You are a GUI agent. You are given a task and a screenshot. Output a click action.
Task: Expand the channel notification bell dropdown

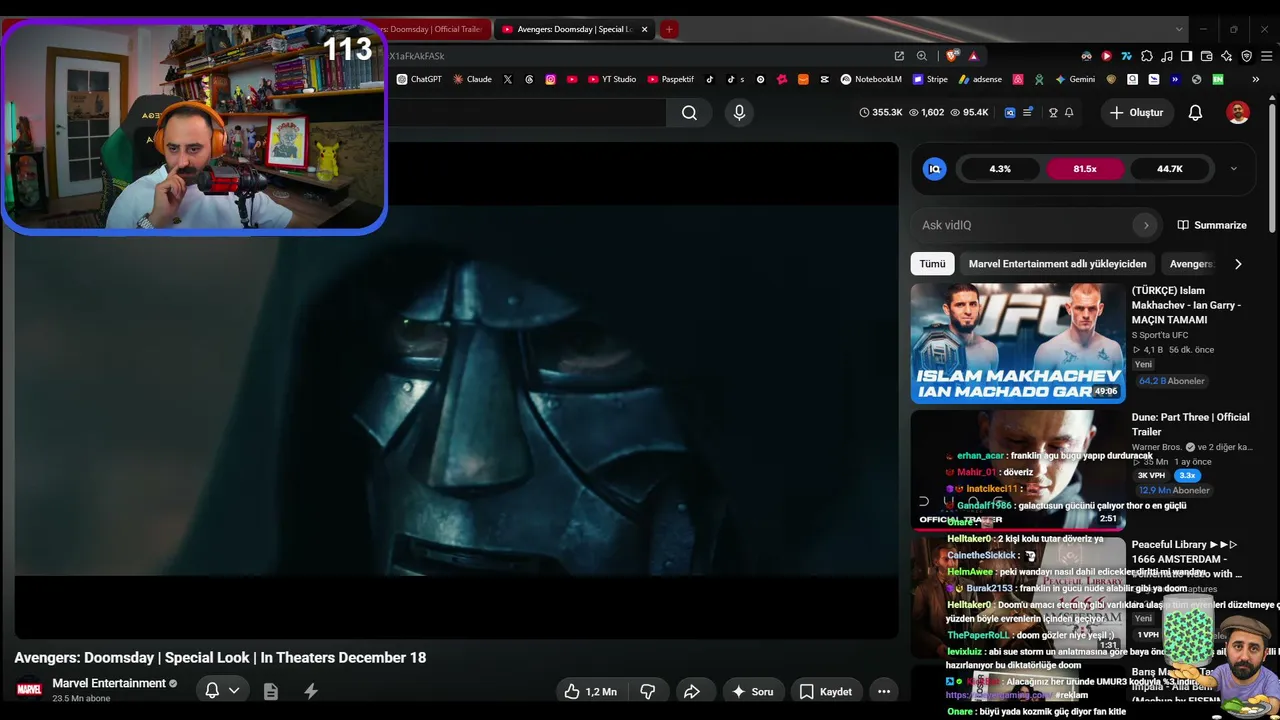[x=234, y=690]
